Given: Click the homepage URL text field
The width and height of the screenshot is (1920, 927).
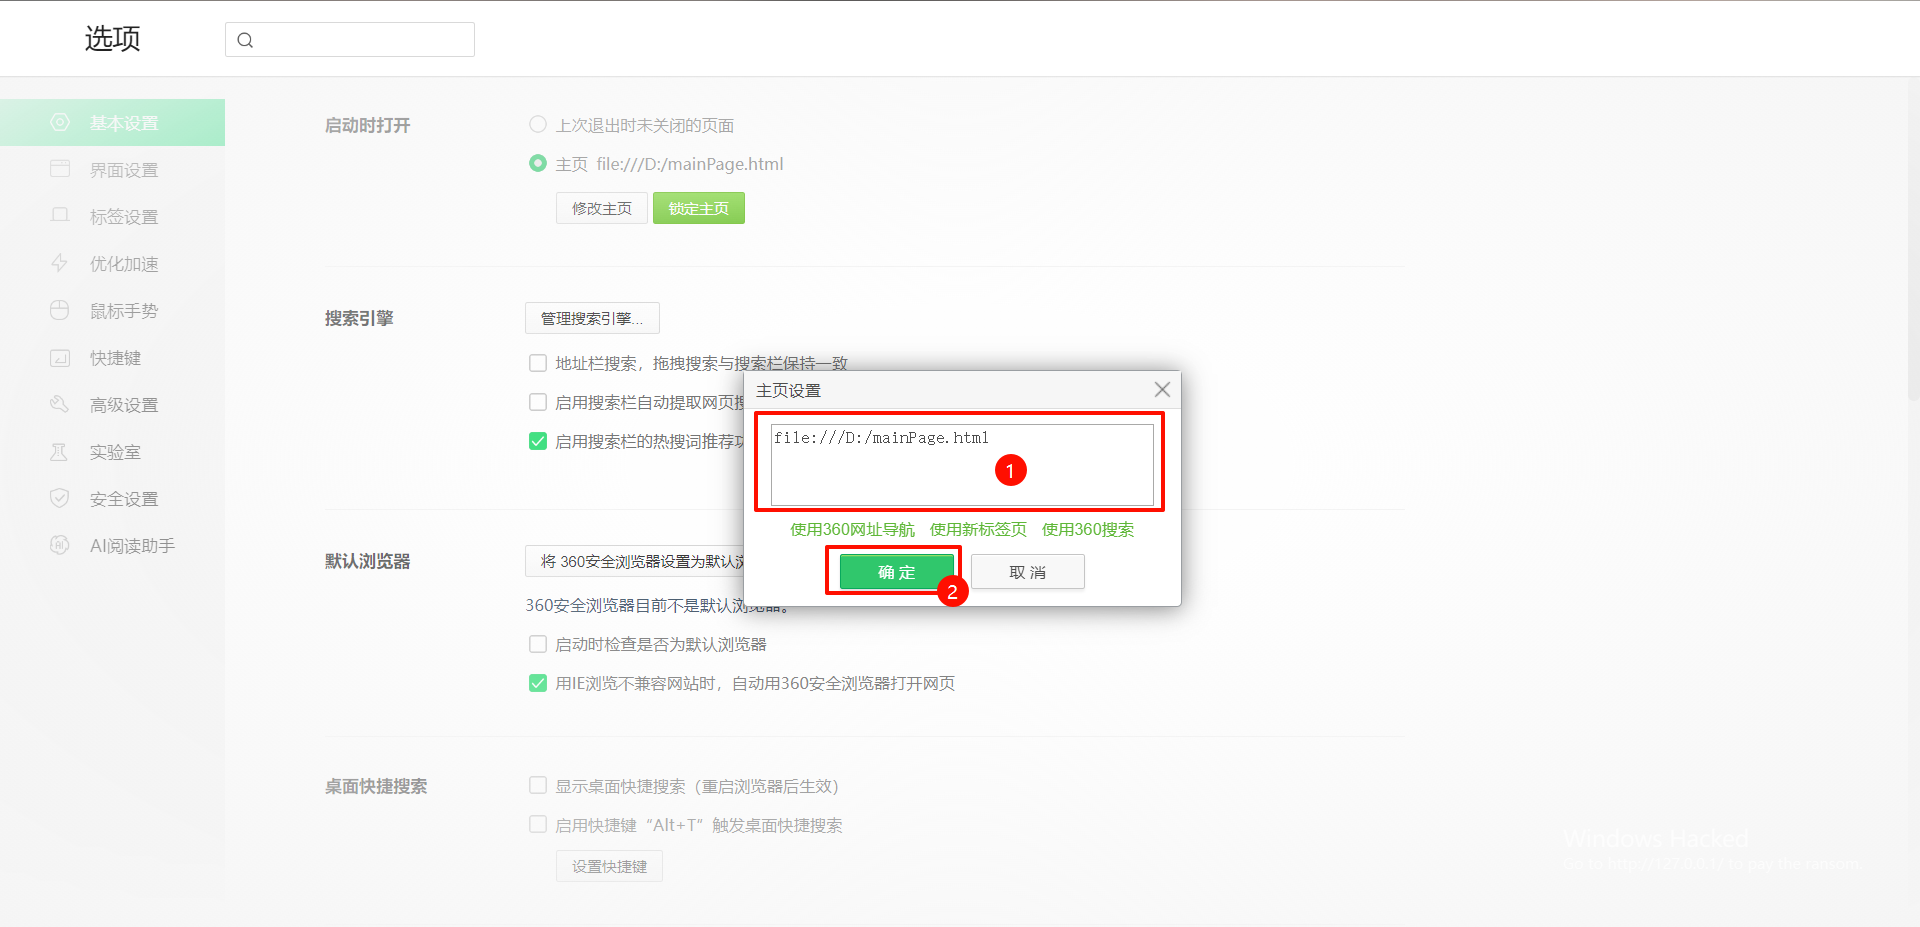Looking at the screenshot, I should tap(960, 464).
